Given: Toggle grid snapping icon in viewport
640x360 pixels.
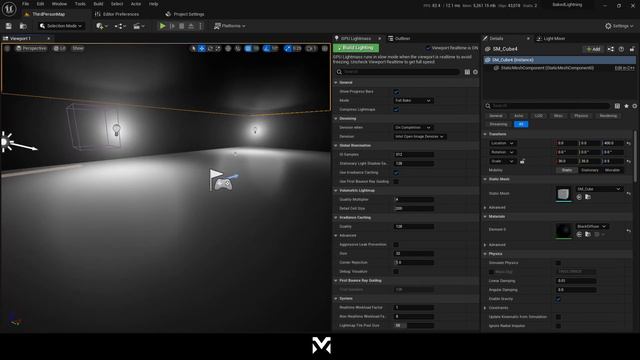Looking at the screenshot, I should point(248,48).
